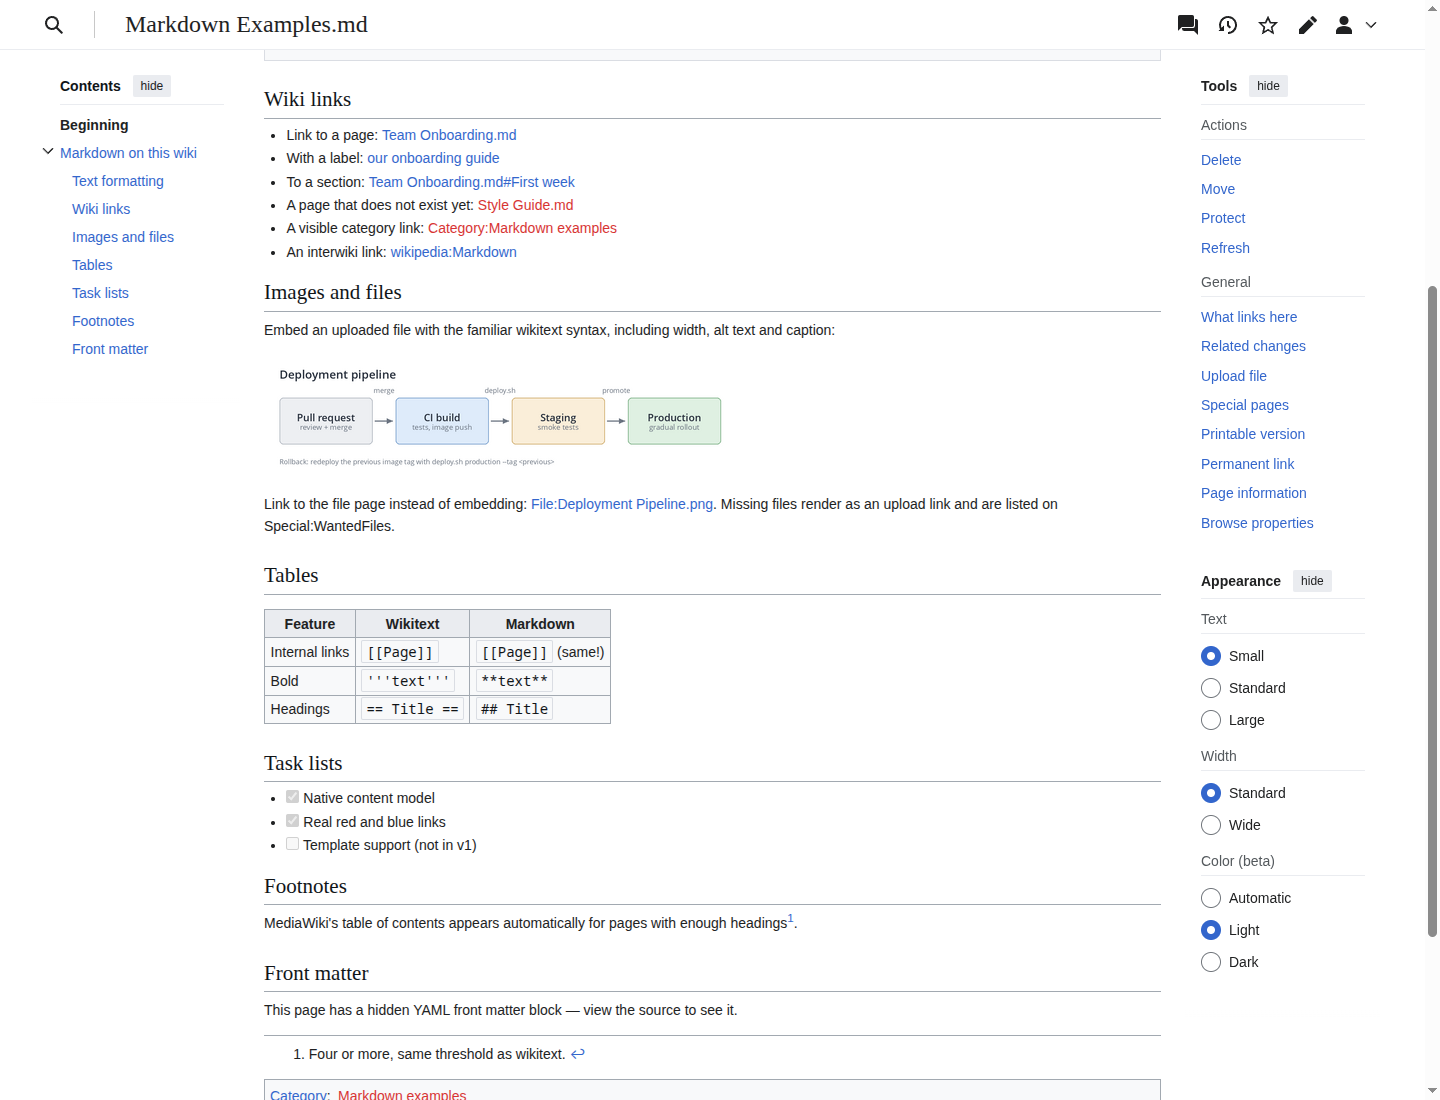The height and width of the screenshot is (1100, 1440).
Task: Click the '''text''' wikitext table cell
Action: (x=412, y=681)
